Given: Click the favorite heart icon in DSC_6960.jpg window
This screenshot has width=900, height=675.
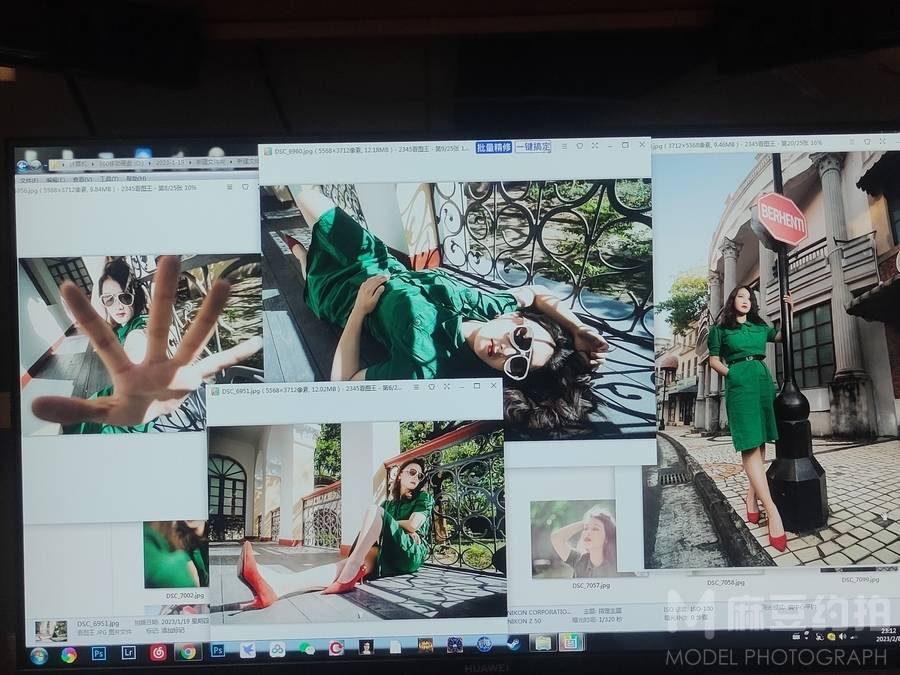Looking at the screenshot, I should [x=580, y=146].
